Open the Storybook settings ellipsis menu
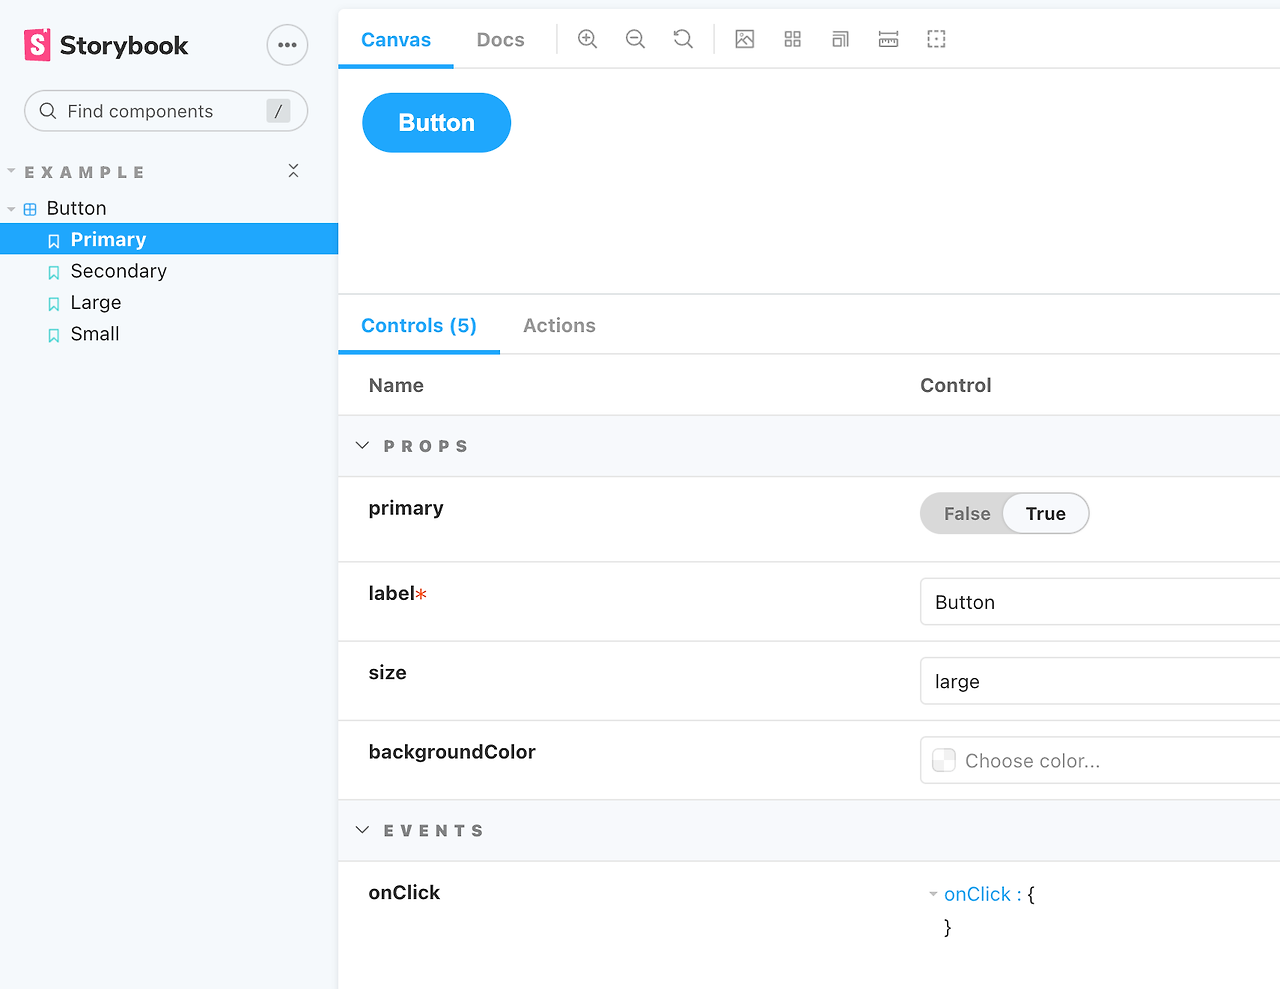Screen dimensions: 1280x989 (287, 45)
